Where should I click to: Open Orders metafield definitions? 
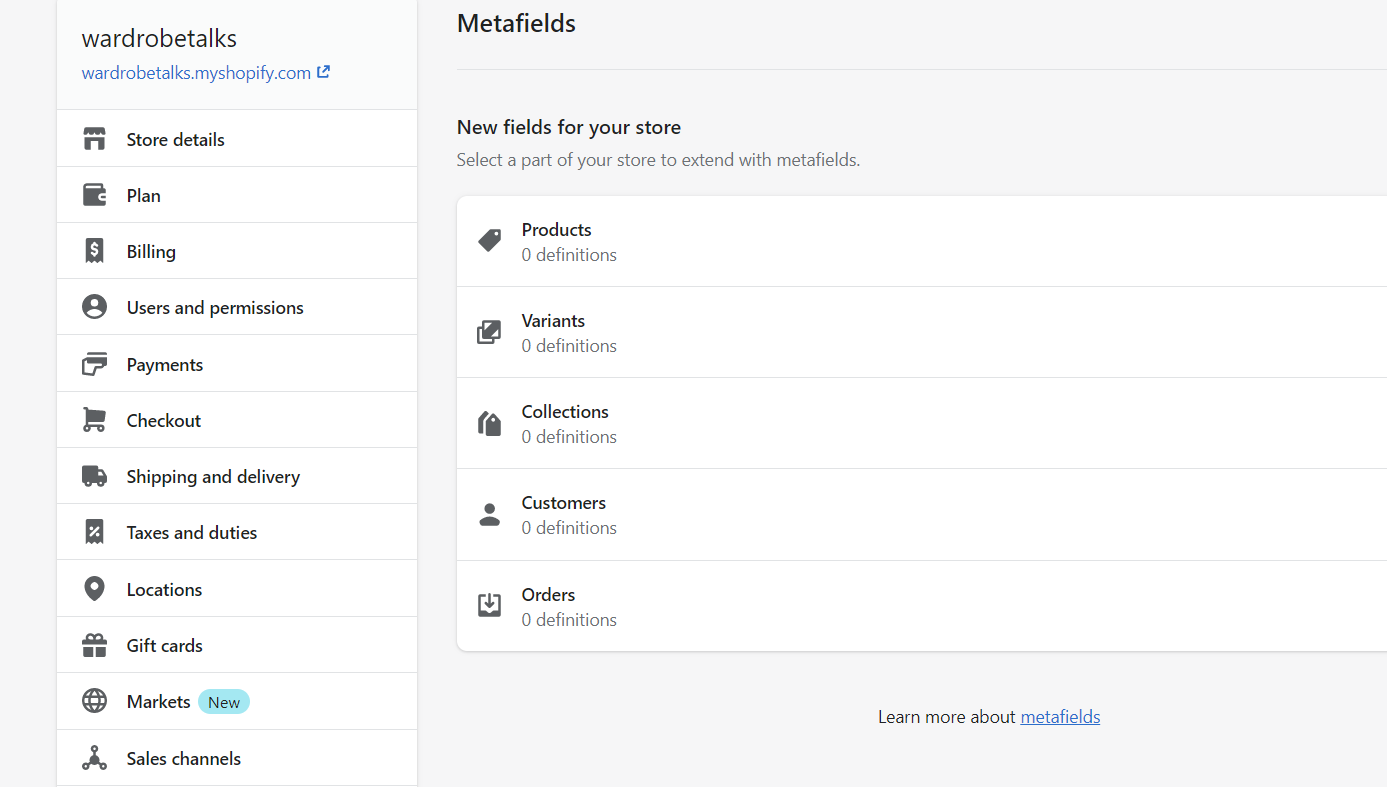[x=922, y=606]
